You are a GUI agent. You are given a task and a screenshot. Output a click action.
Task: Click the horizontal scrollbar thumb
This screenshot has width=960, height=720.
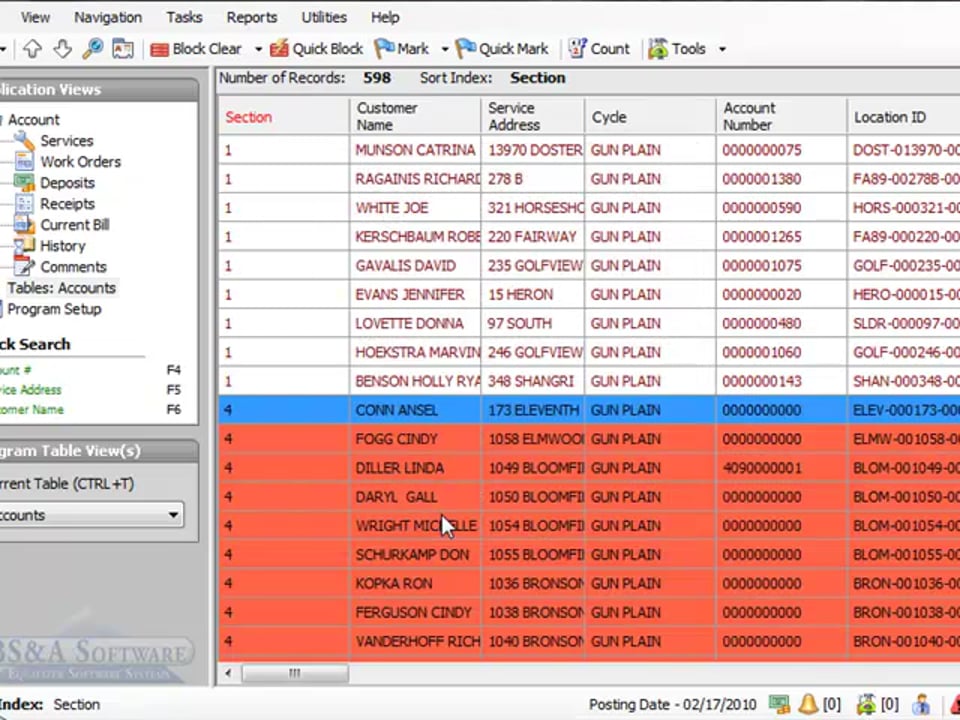(295, 673)
